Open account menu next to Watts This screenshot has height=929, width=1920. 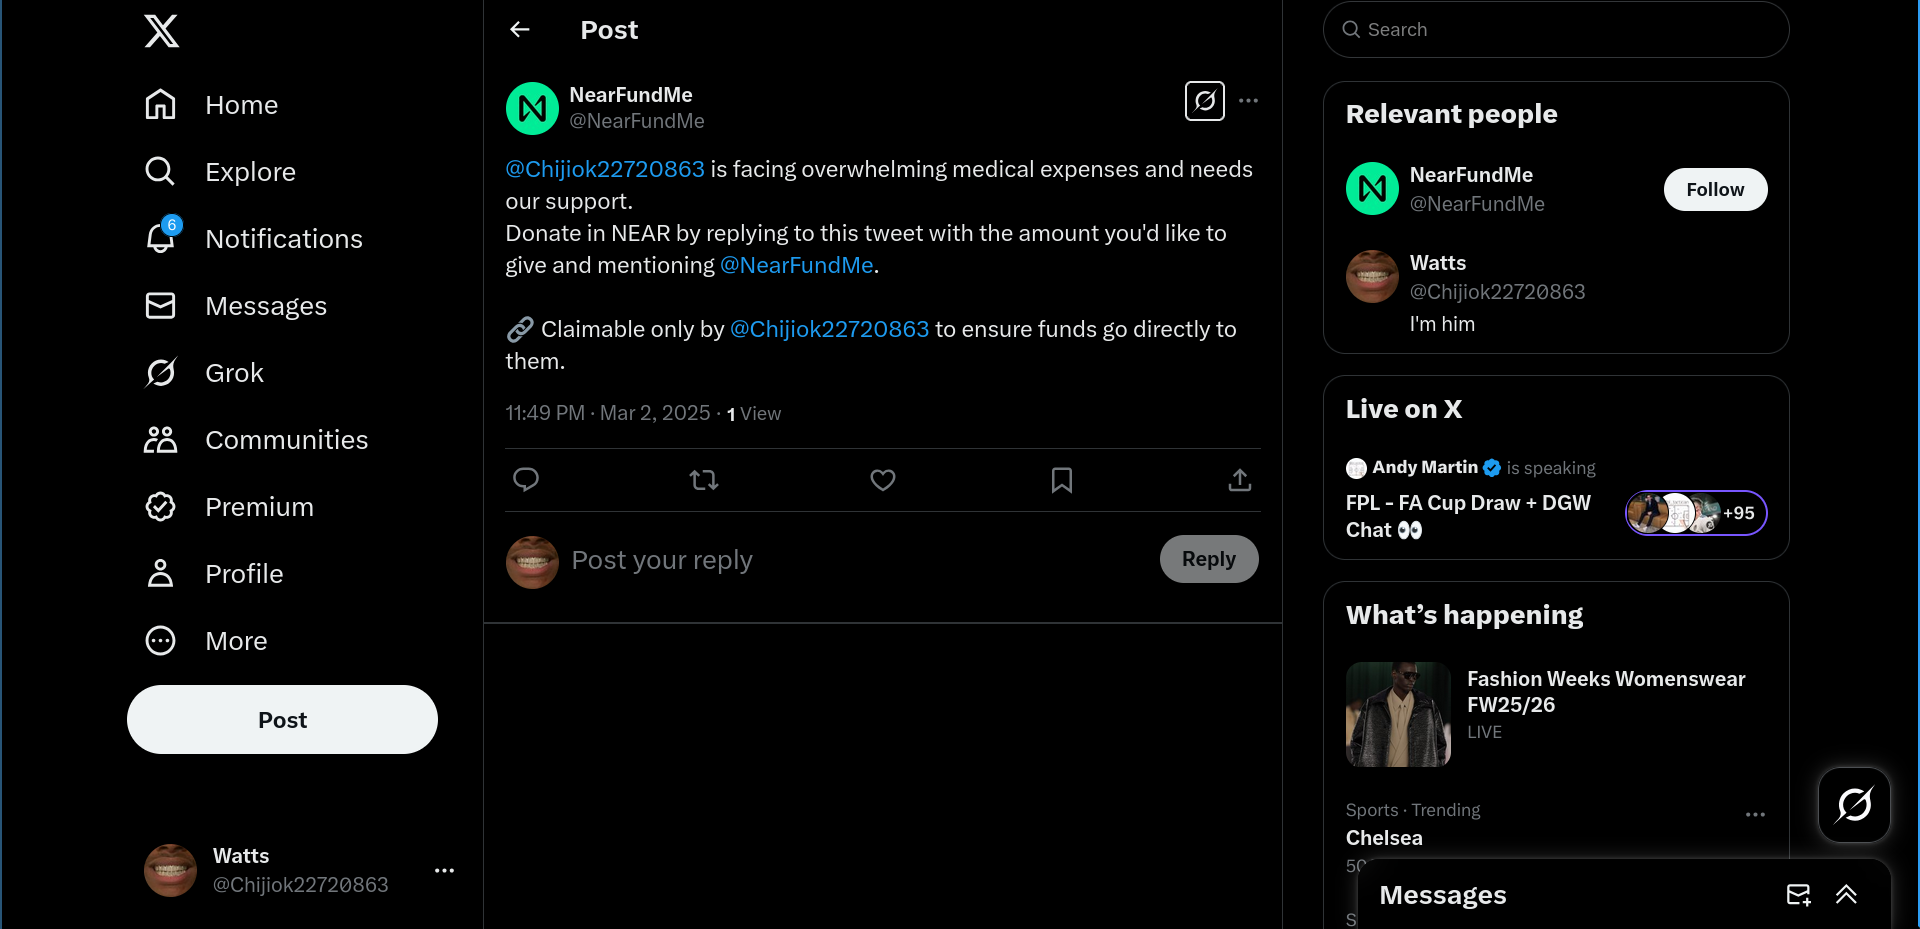(x=444, y=871)
